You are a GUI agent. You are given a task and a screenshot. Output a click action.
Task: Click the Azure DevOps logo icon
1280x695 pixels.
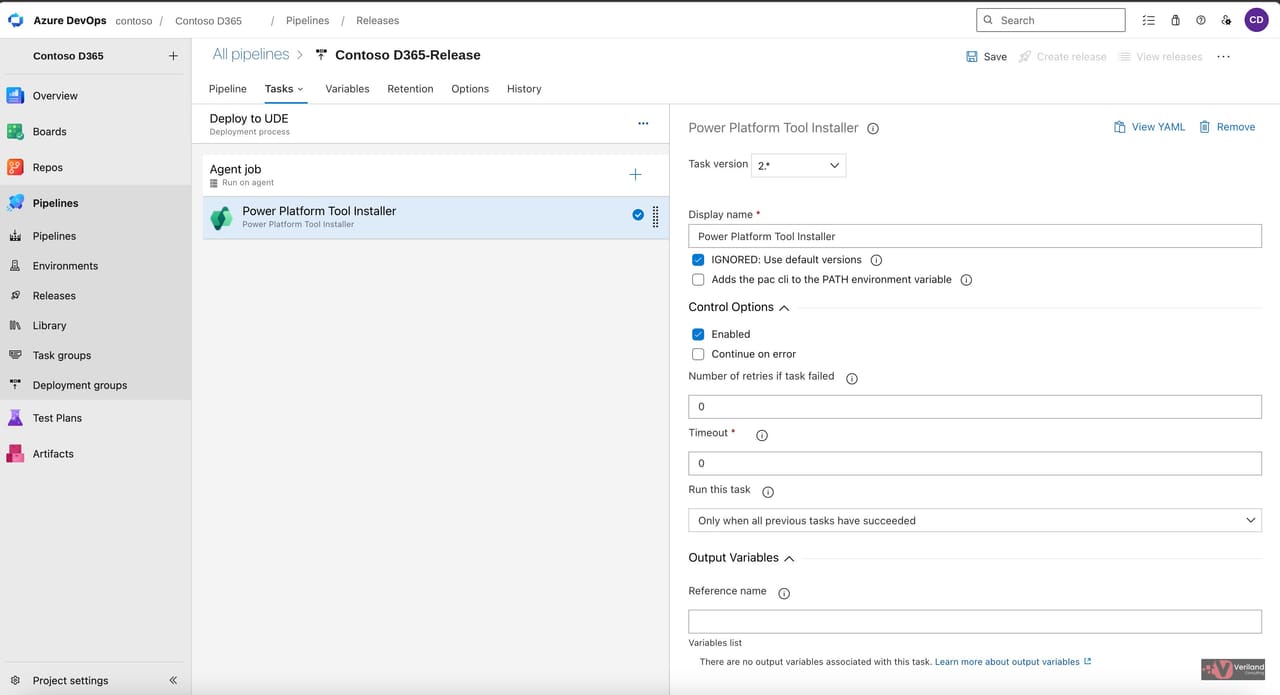(x=16, y=20)
